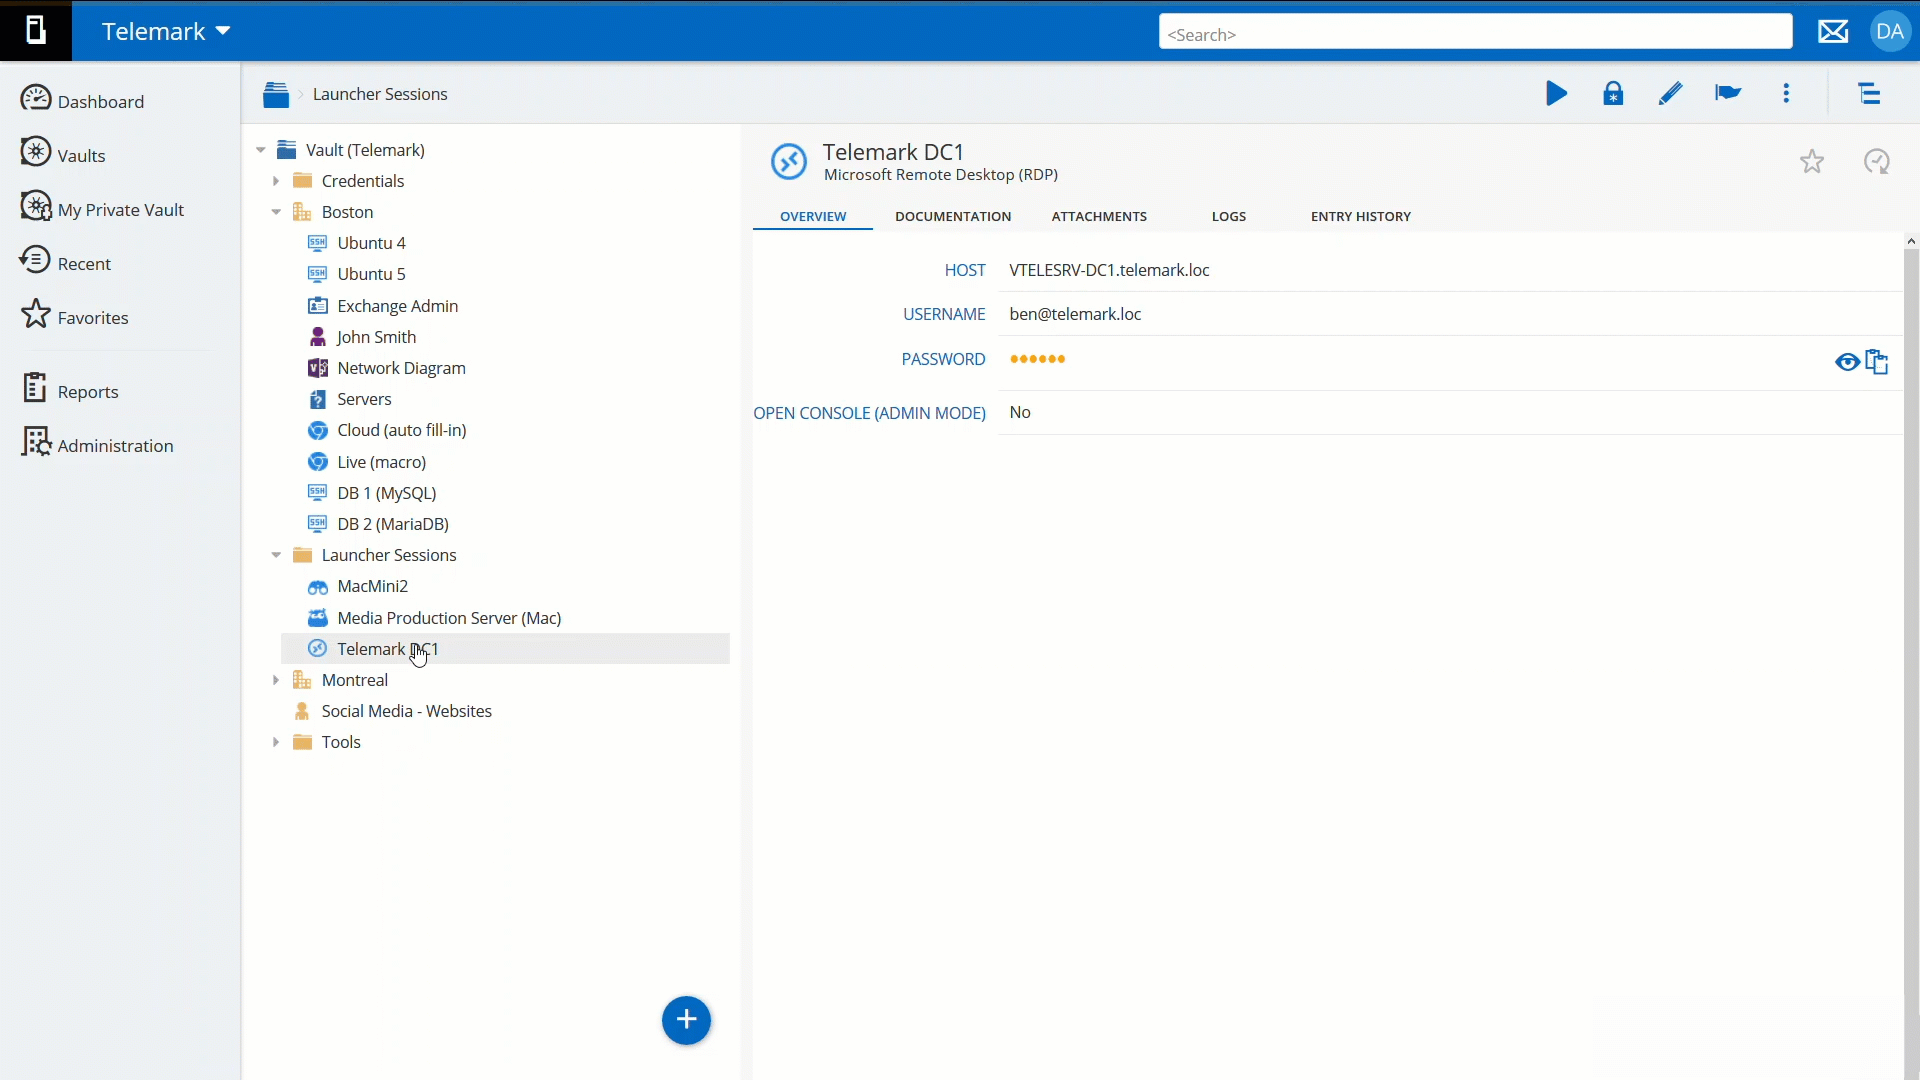
Task: Collapse Launcher Sessions folder
Action: [276, 555]
